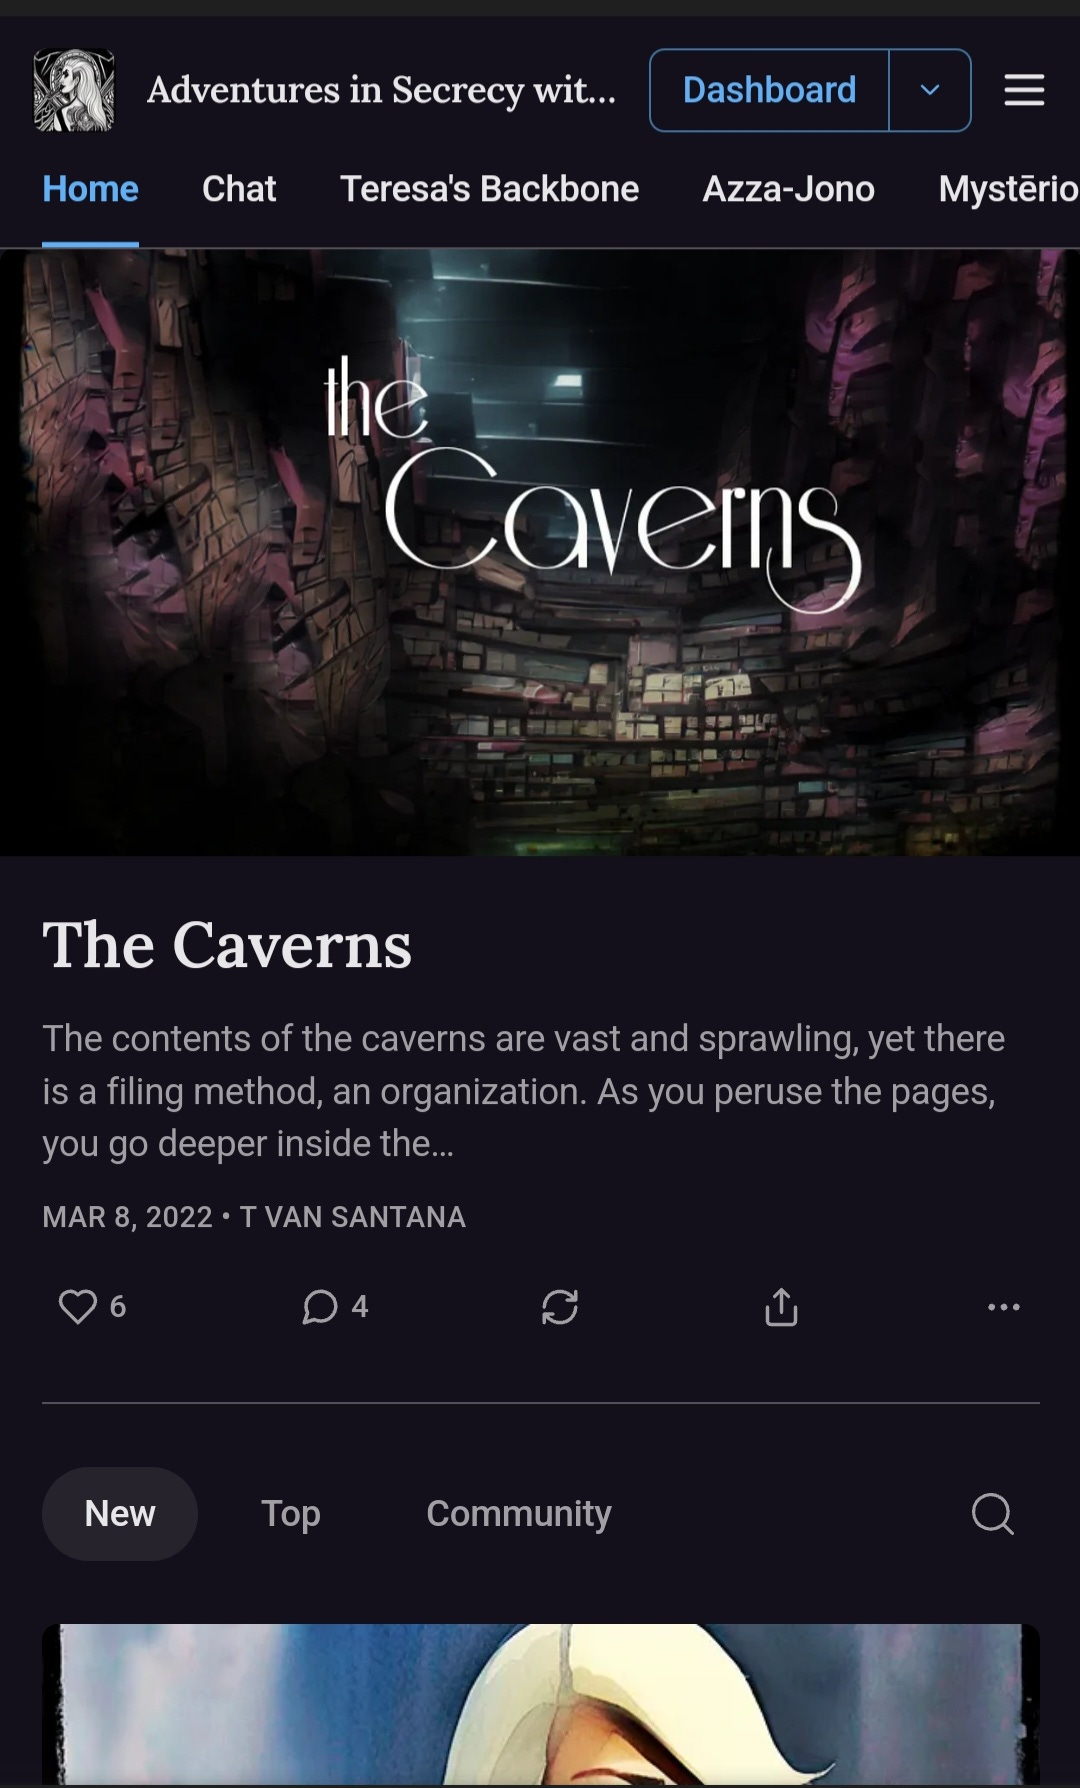
Task: Click The Caverns cover image
Action: (x=540, y=552)
